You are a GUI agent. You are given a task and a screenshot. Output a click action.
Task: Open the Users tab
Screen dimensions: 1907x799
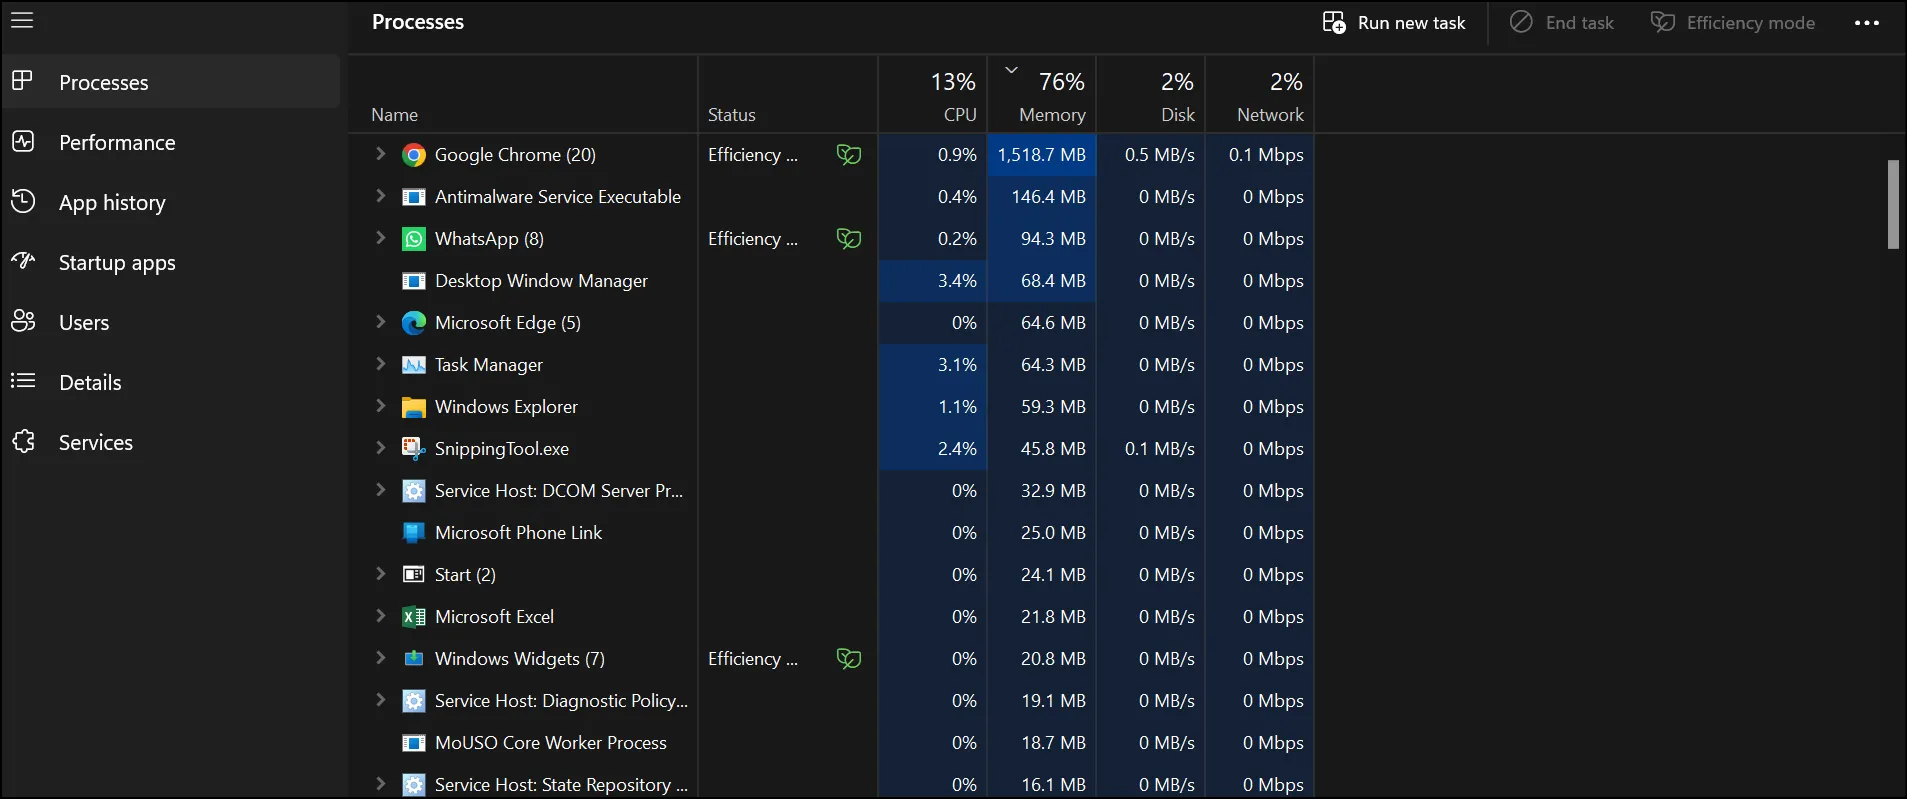pyautogui.click(x=171, y=322)
